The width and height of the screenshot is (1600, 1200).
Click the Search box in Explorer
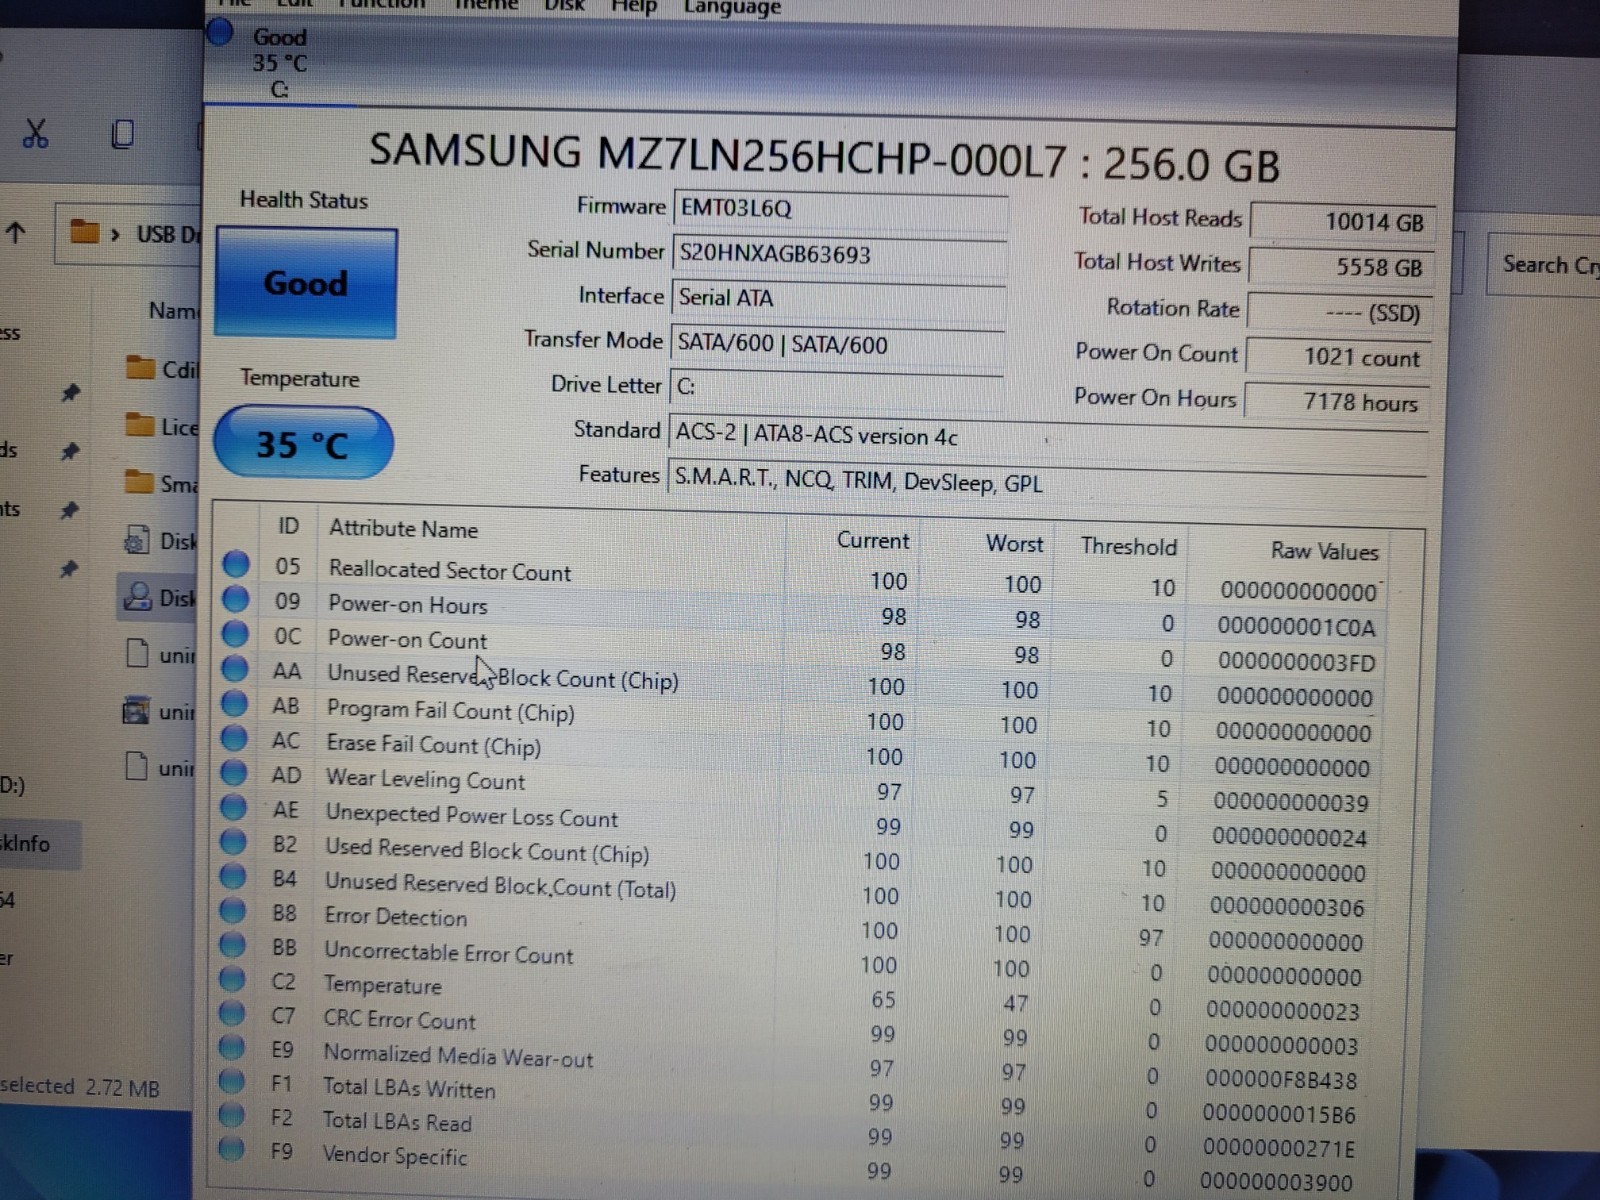click(1545, 265)
